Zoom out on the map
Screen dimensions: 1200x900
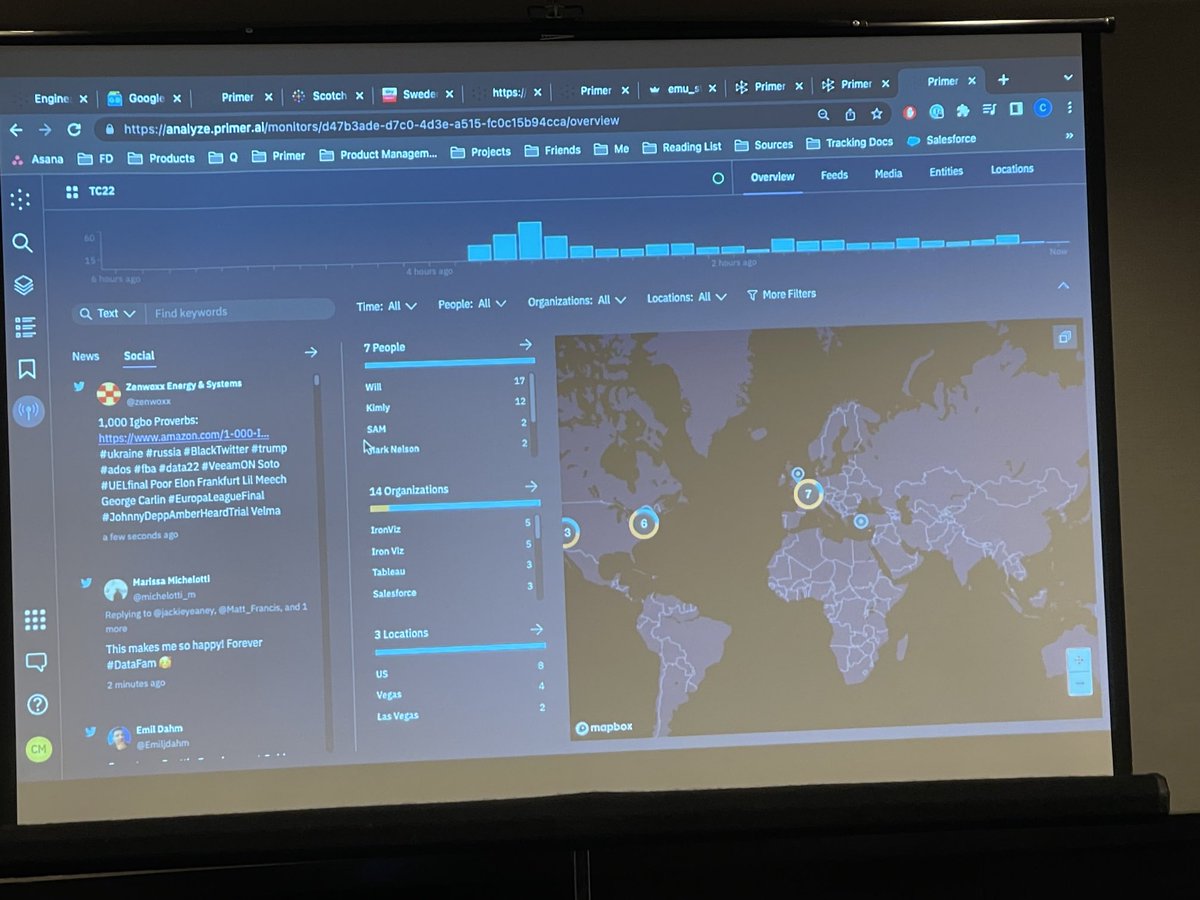(1078, 683)
